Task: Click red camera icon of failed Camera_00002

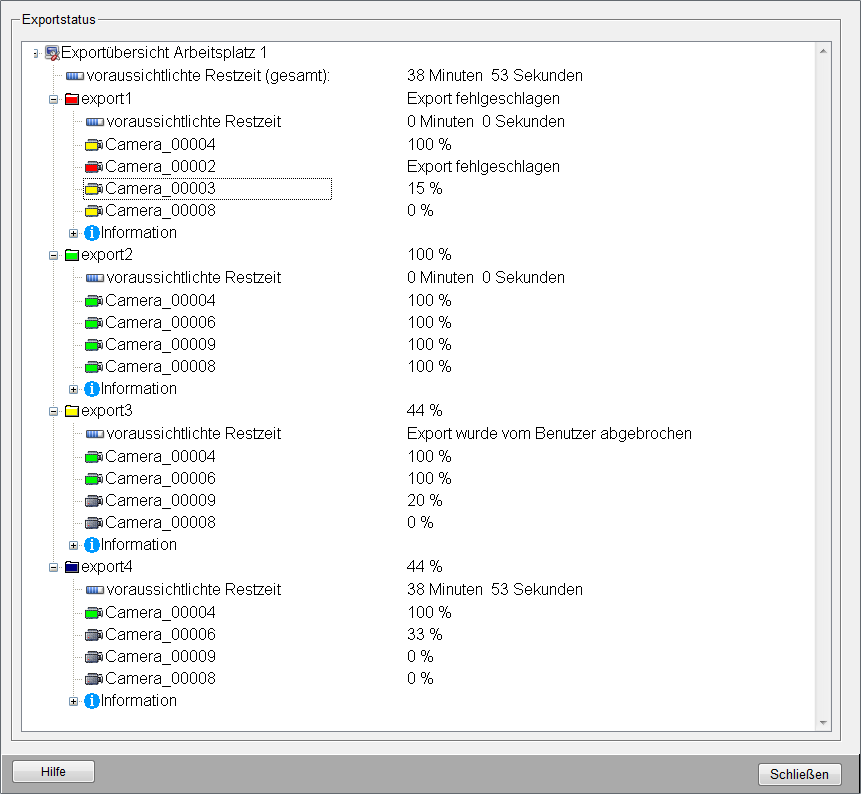Action: point(93,167)
